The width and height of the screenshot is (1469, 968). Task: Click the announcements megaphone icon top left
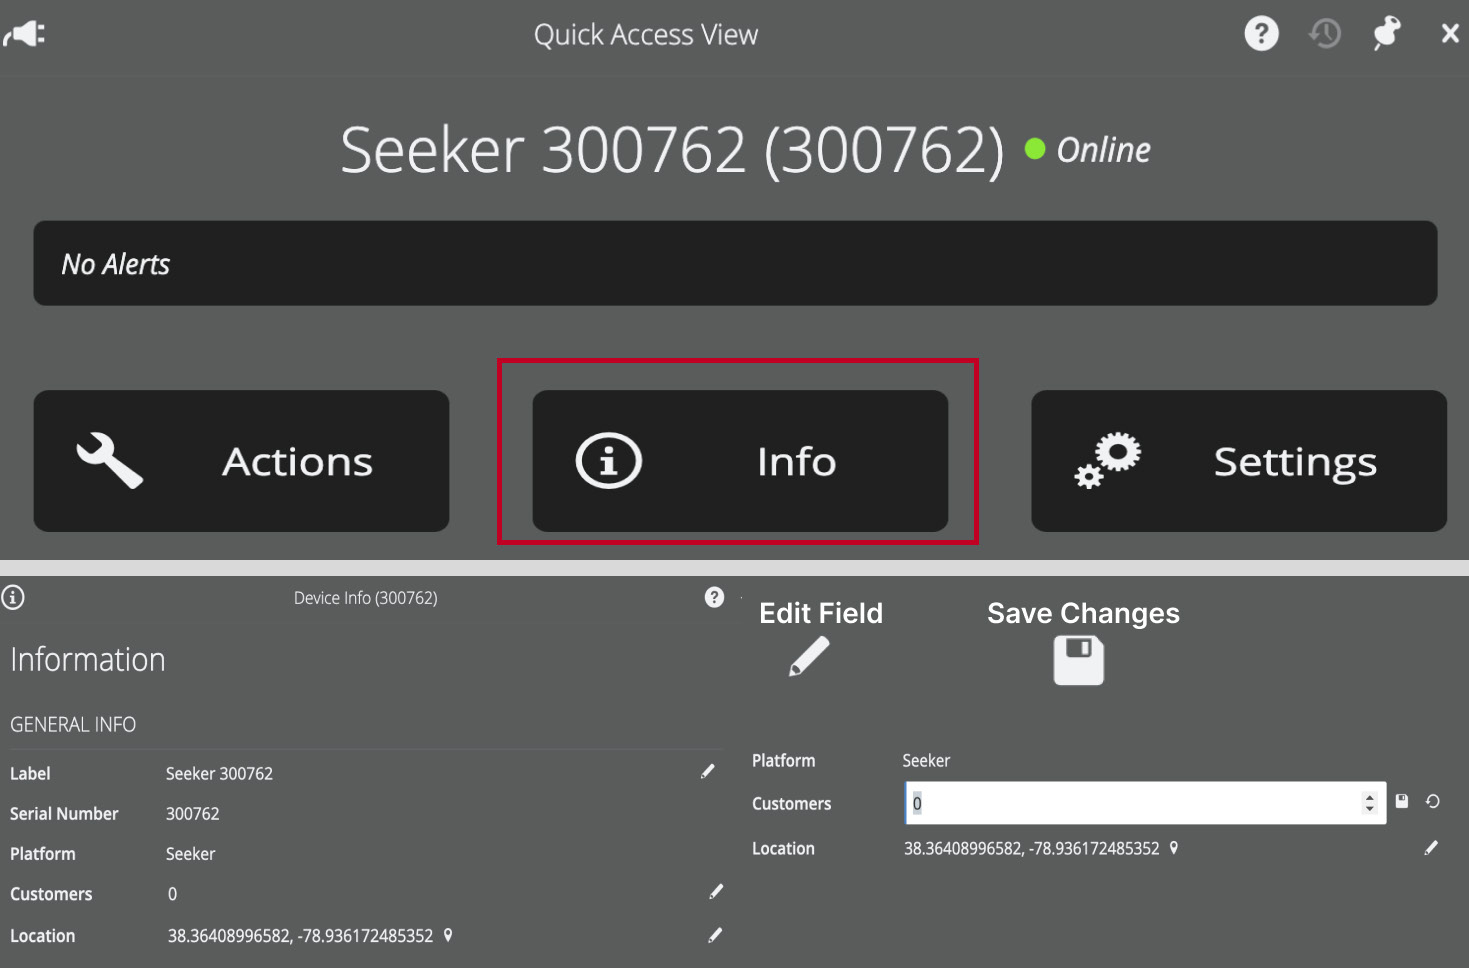pos(24,33)
